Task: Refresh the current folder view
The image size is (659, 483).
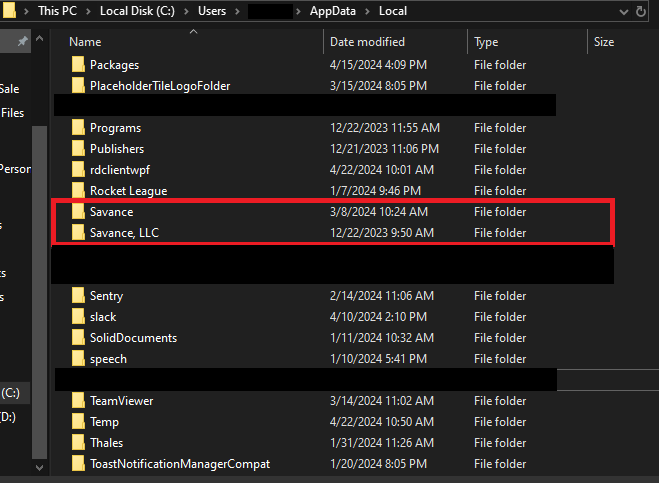Action: pos(641,11)
